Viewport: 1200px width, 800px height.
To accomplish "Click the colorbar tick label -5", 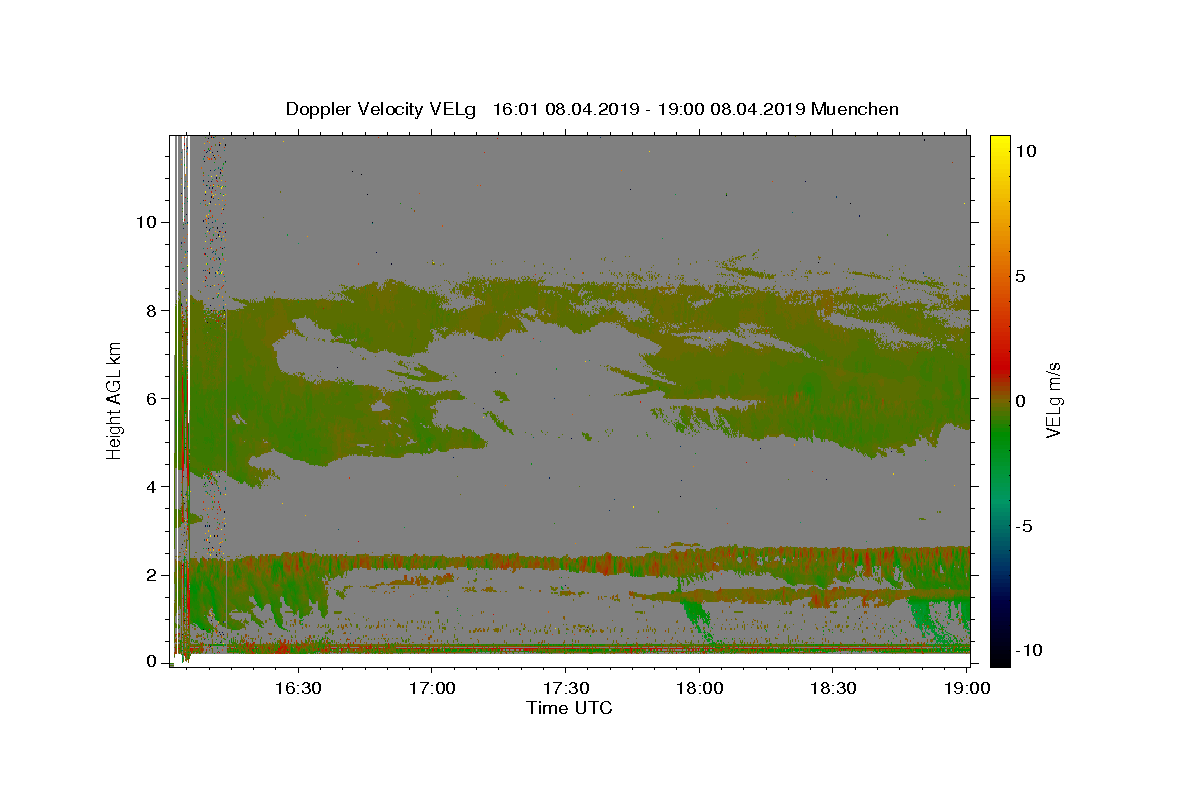I will 1025,525.
